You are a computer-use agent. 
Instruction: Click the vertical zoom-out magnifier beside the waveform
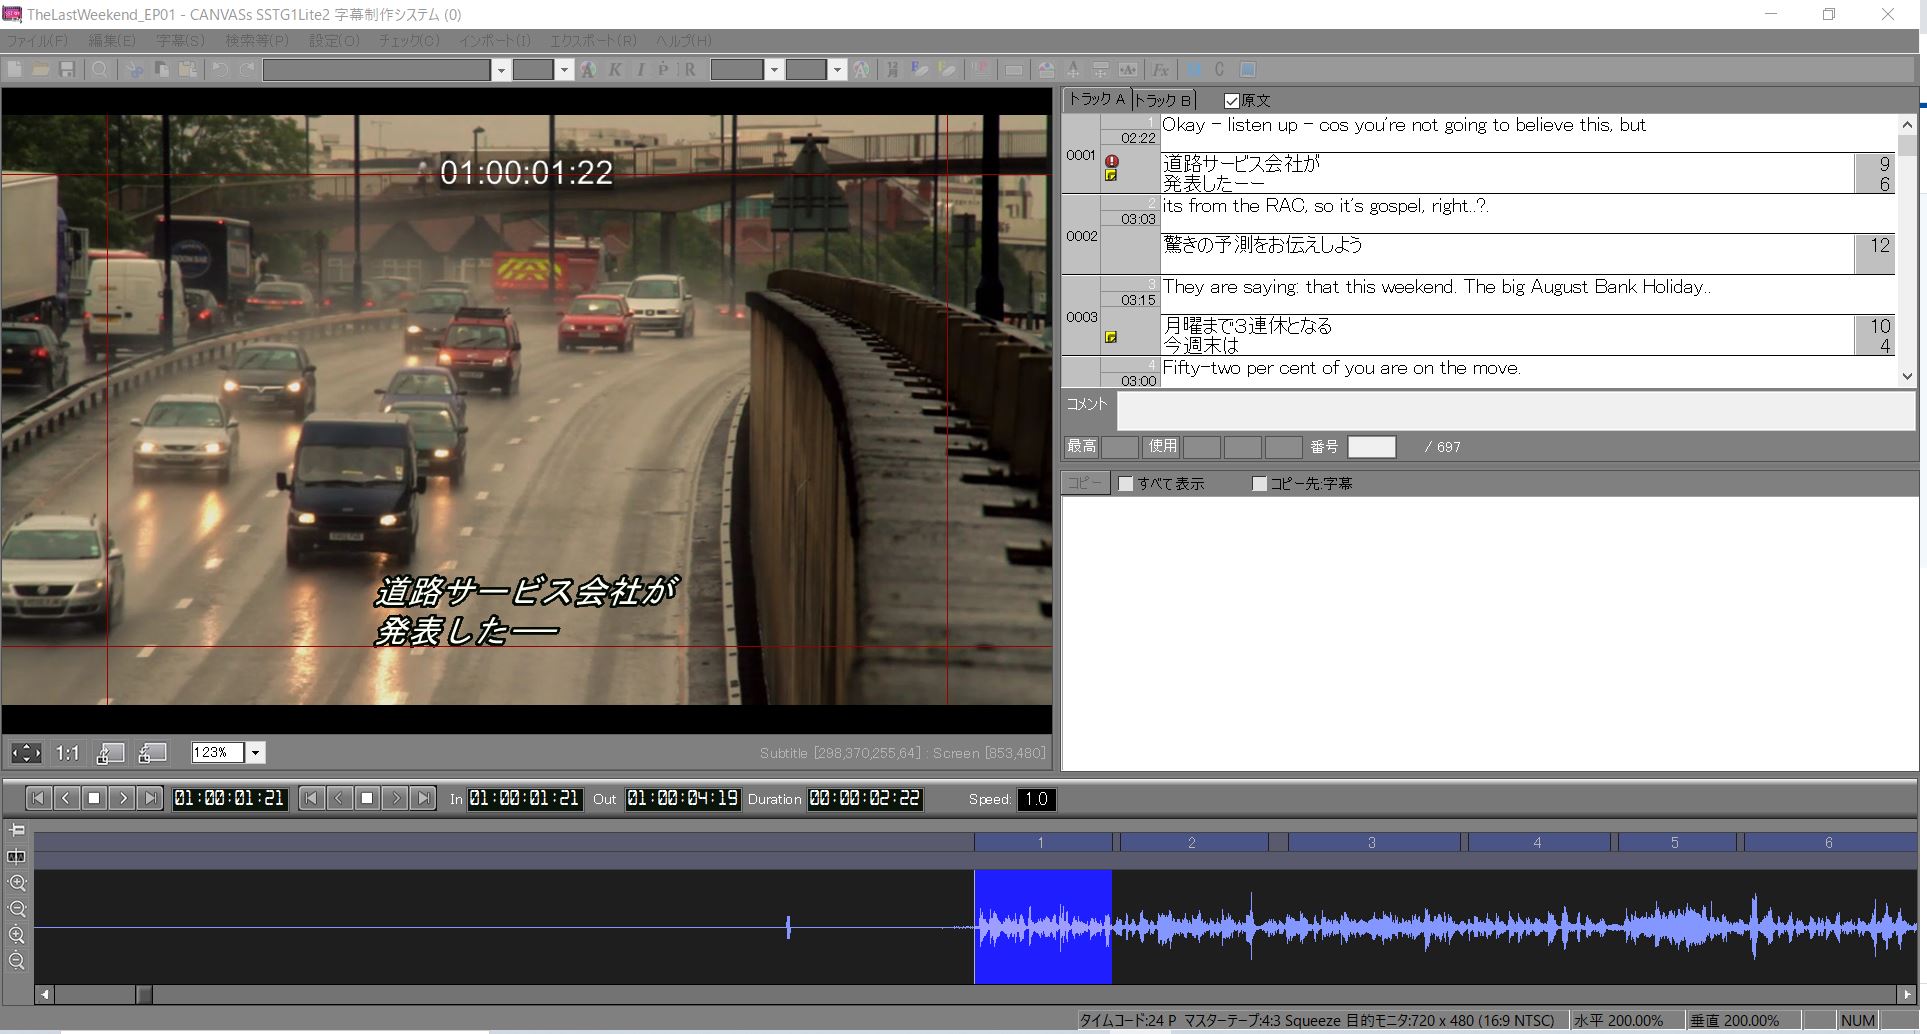click(17, 961)
